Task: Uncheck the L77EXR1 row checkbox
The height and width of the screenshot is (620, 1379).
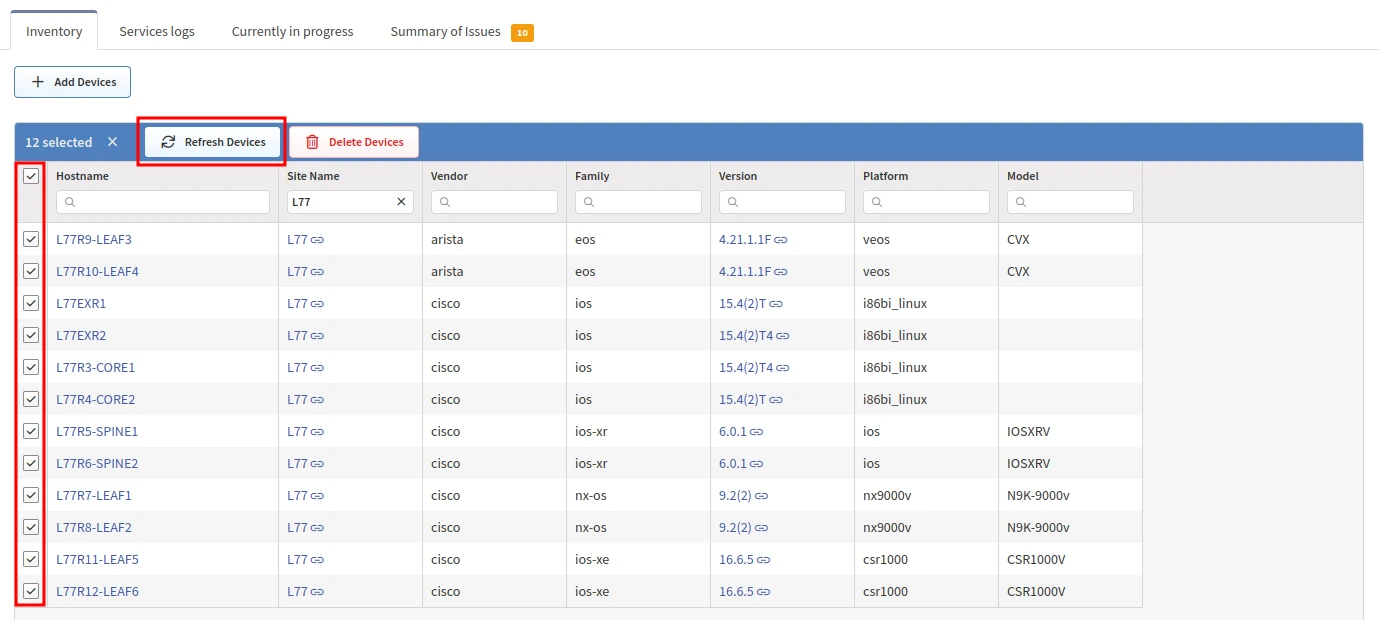Action: tap(31, 303)
